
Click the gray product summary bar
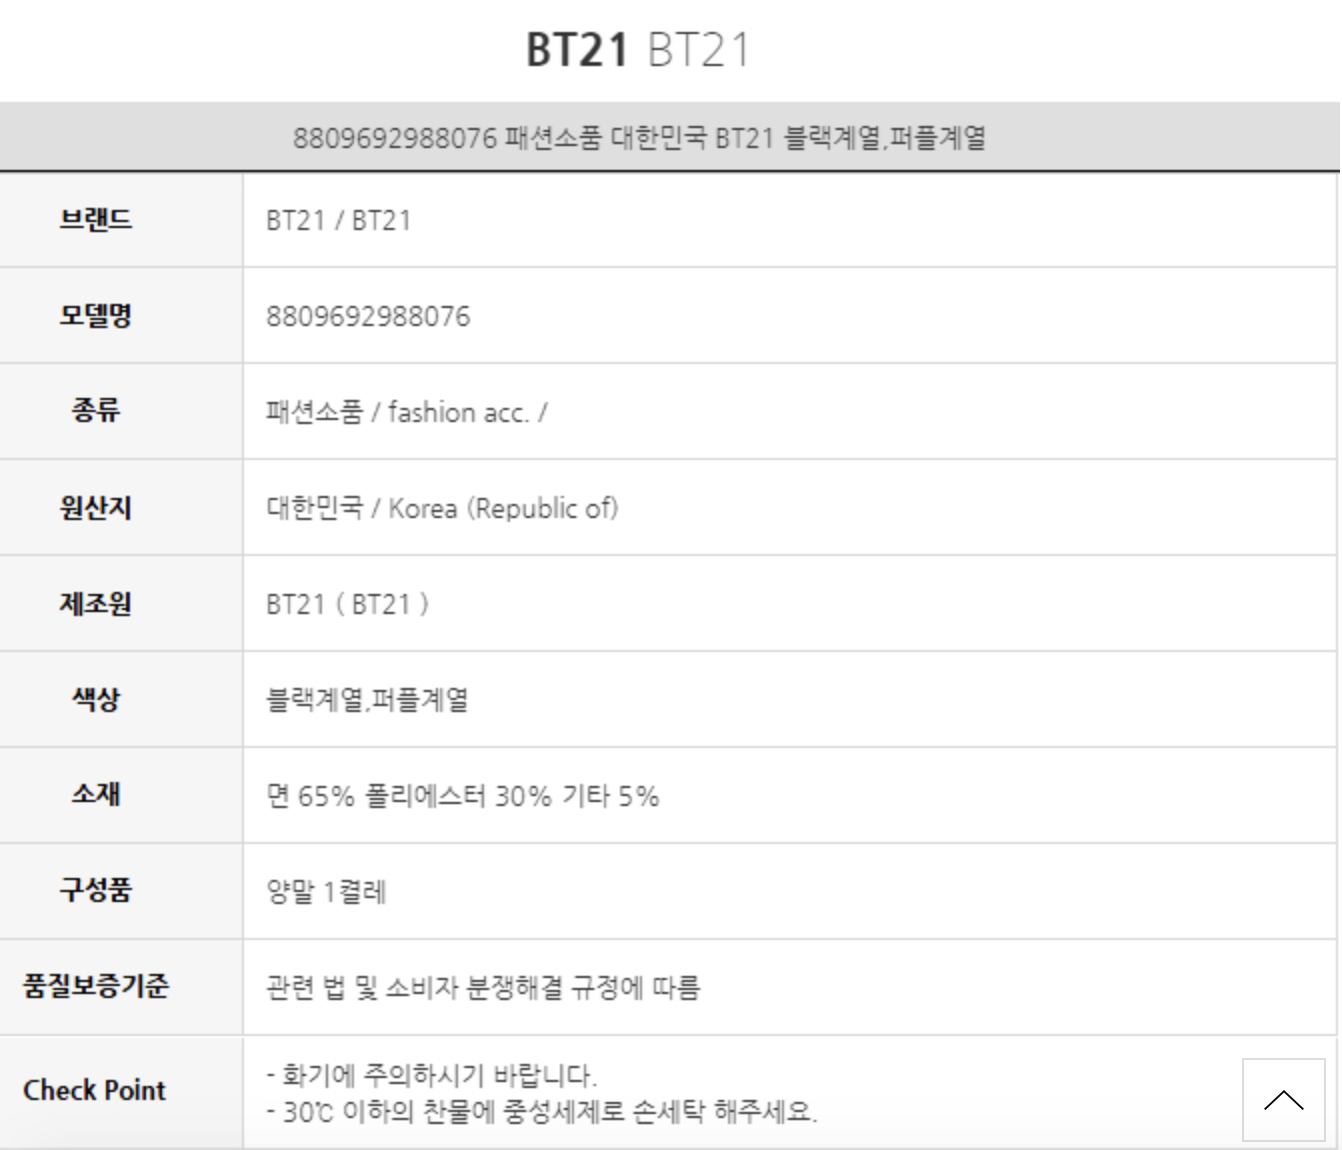pyautogui.click(x=639, y=137)
